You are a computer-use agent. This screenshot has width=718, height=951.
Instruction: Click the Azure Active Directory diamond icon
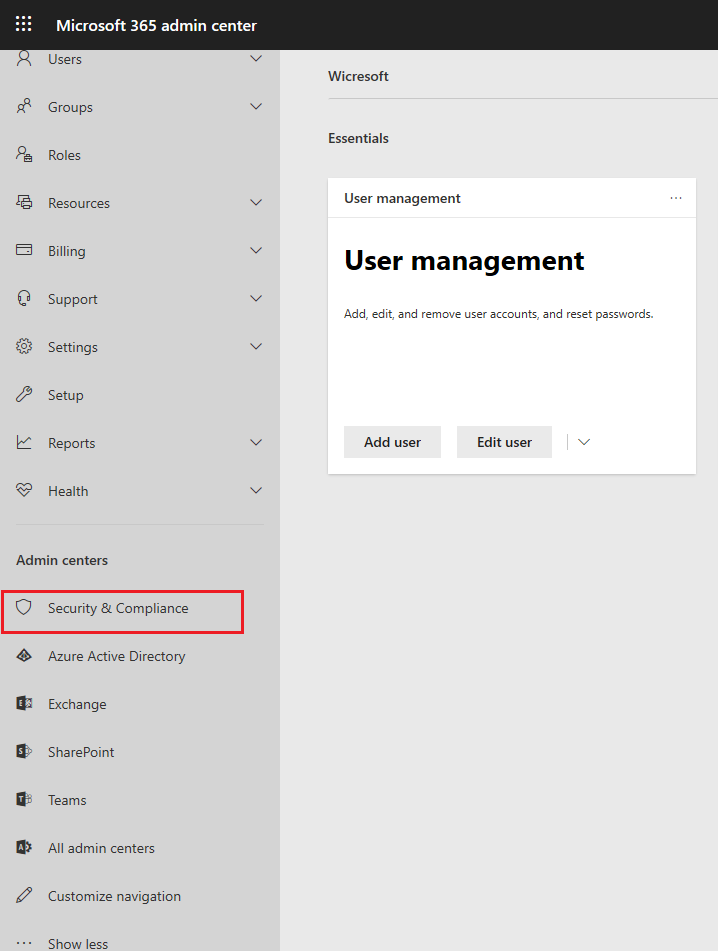pyautogui.click(x=24, y=656)
